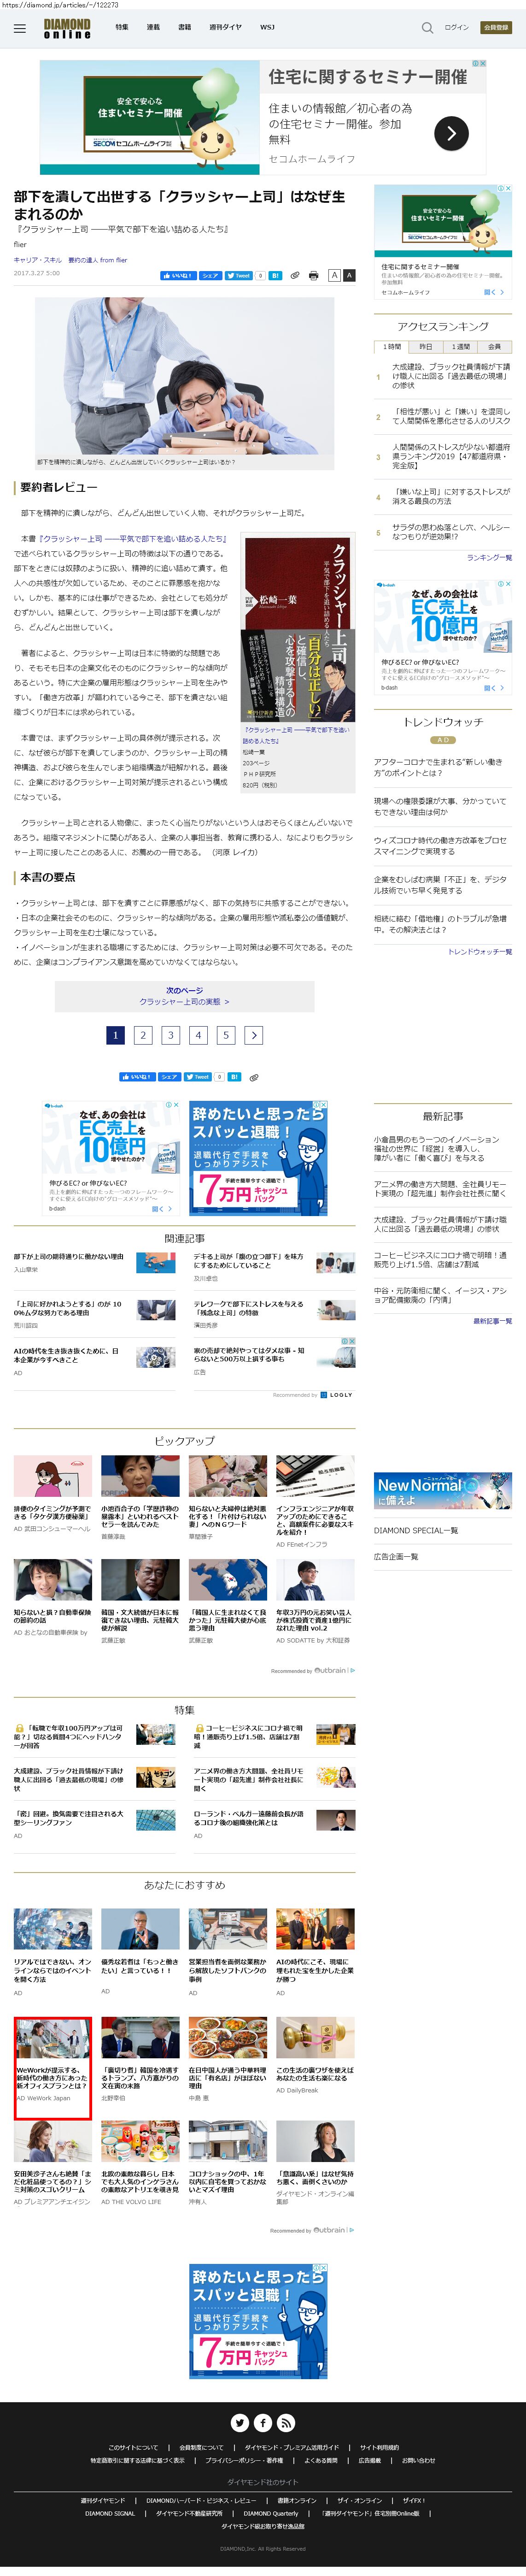Open the 書籍 menu item
Image resolution: width=526 pixels, height=2576 pixels.
click(x=184, y=28)
